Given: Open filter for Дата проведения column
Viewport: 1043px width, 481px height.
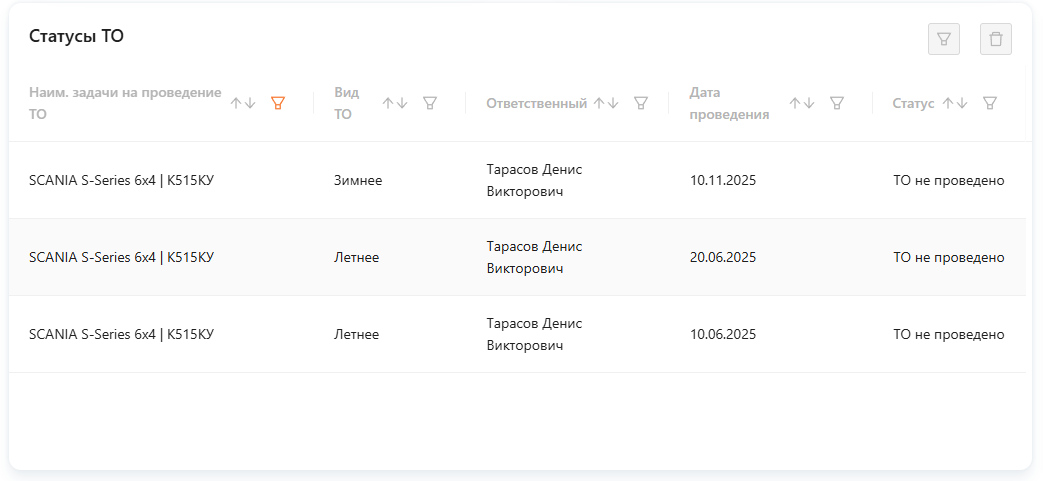Looking at the screenshot, I should (837, 103).
